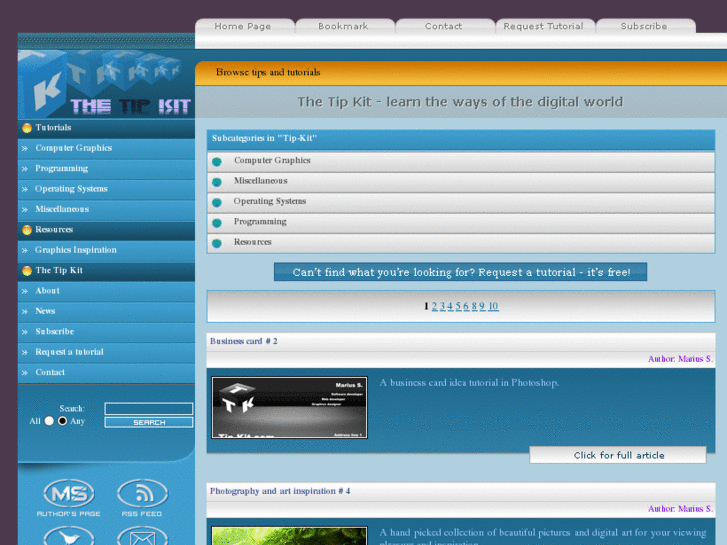Screen dimensions: 727x545
Task: Click the arrow icon beside sidebar Programming
Action: [25, 169]
